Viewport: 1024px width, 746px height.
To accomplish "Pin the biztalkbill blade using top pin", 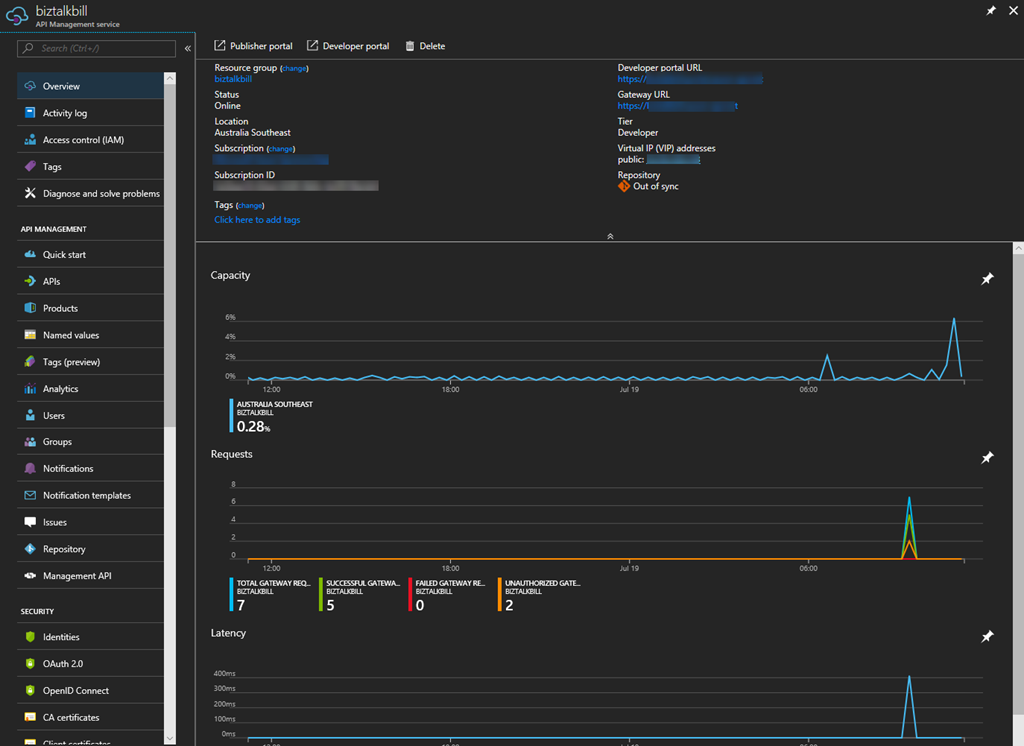I will coord(991,10).
